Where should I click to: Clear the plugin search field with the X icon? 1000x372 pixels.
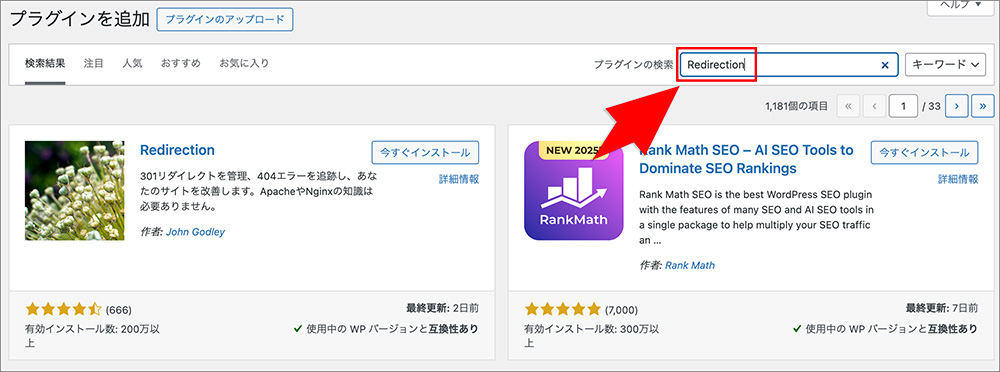[885, 64]
